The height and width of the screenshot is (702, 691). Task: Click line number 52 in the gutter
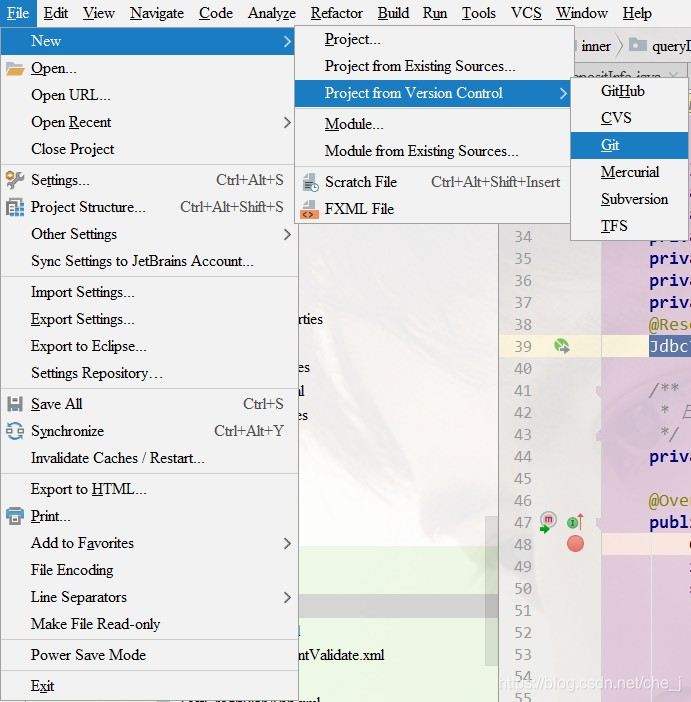[x=523, y=633]
